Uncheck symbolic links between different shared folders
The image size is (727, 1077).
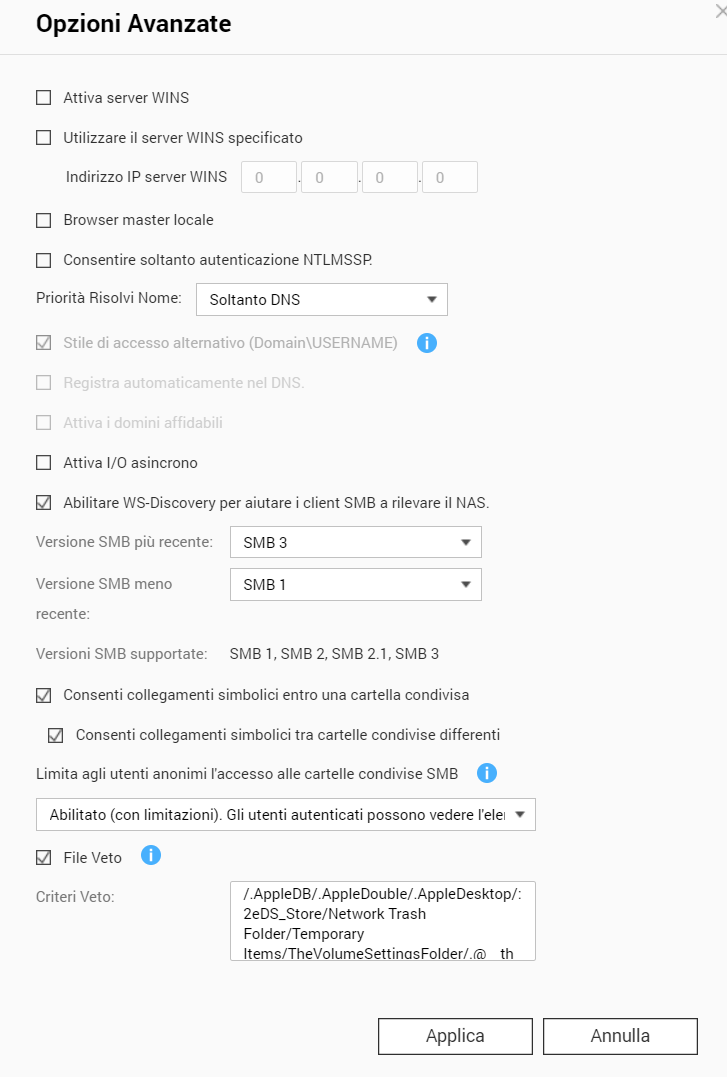click(x=56, y=735)
